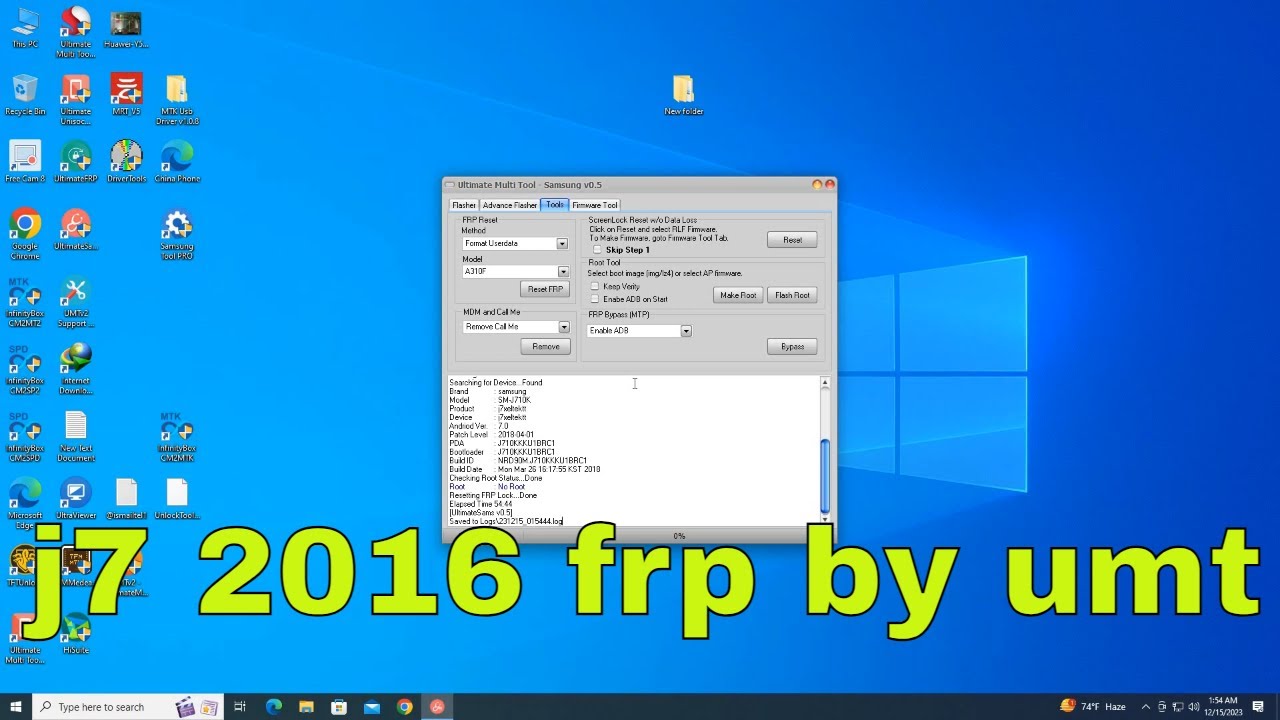
Task: Click the Reset FRP button
Action: tap(545, 289)
